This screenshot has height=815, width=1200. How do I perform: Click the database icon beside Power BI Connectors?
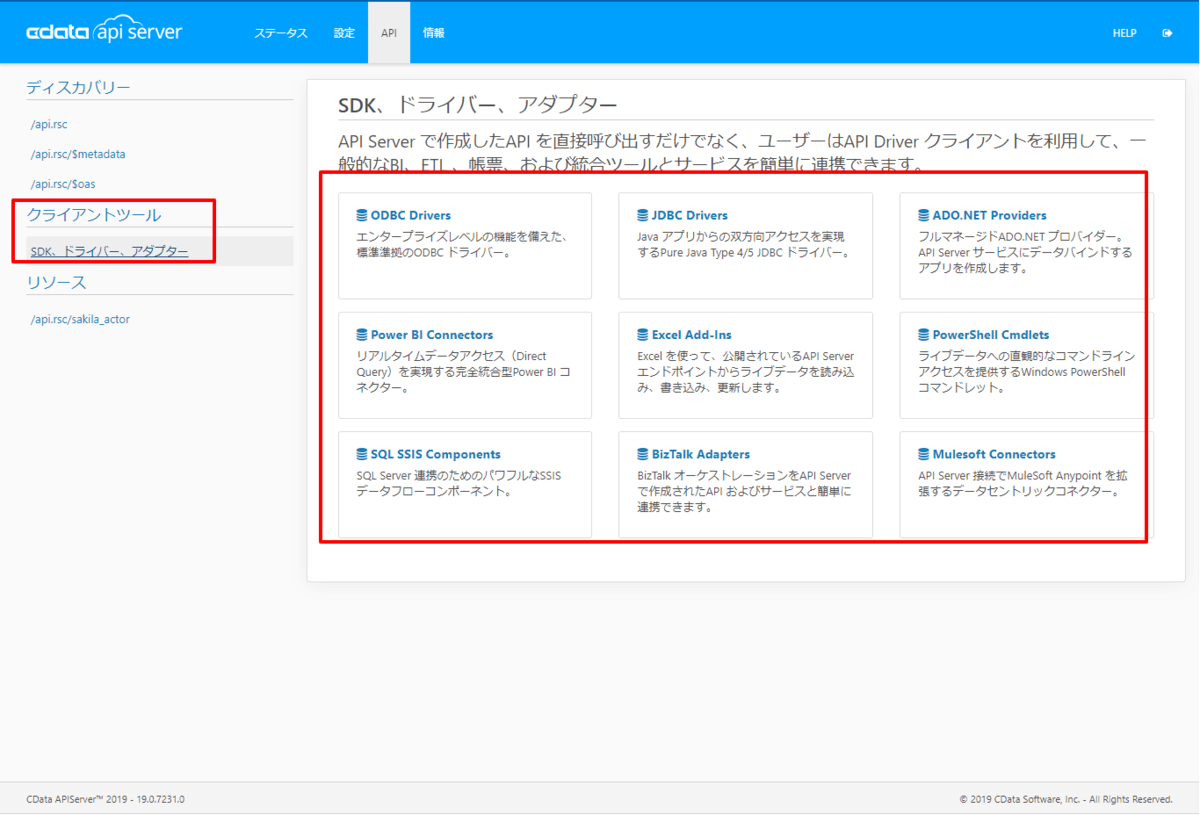[362, 335]
